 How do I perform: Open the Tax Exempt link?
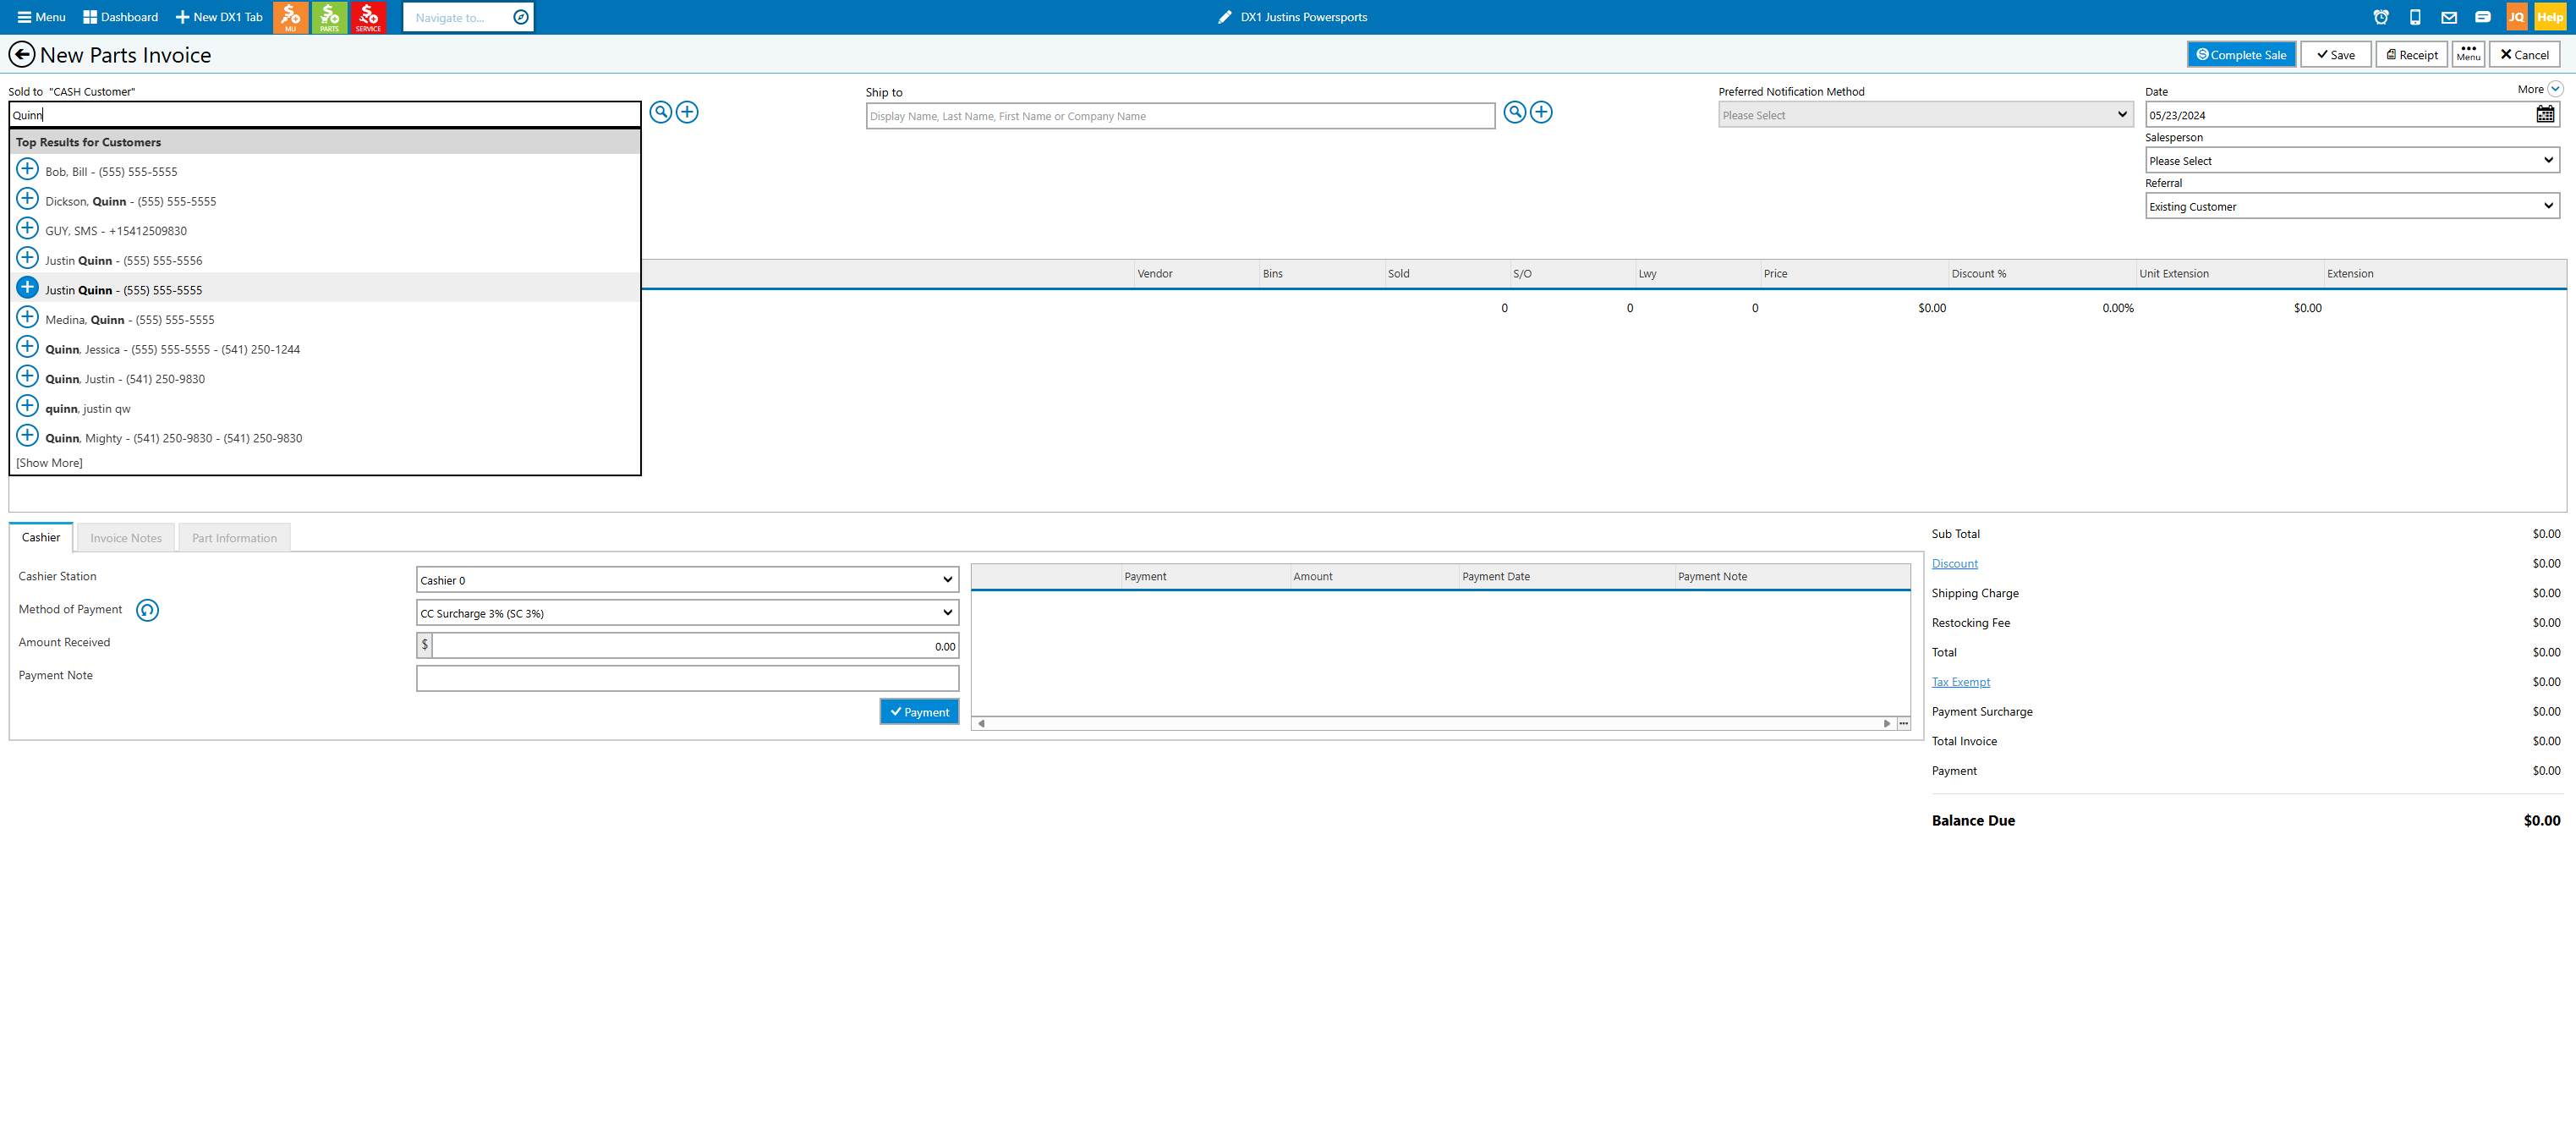(x=1960, y=682)
